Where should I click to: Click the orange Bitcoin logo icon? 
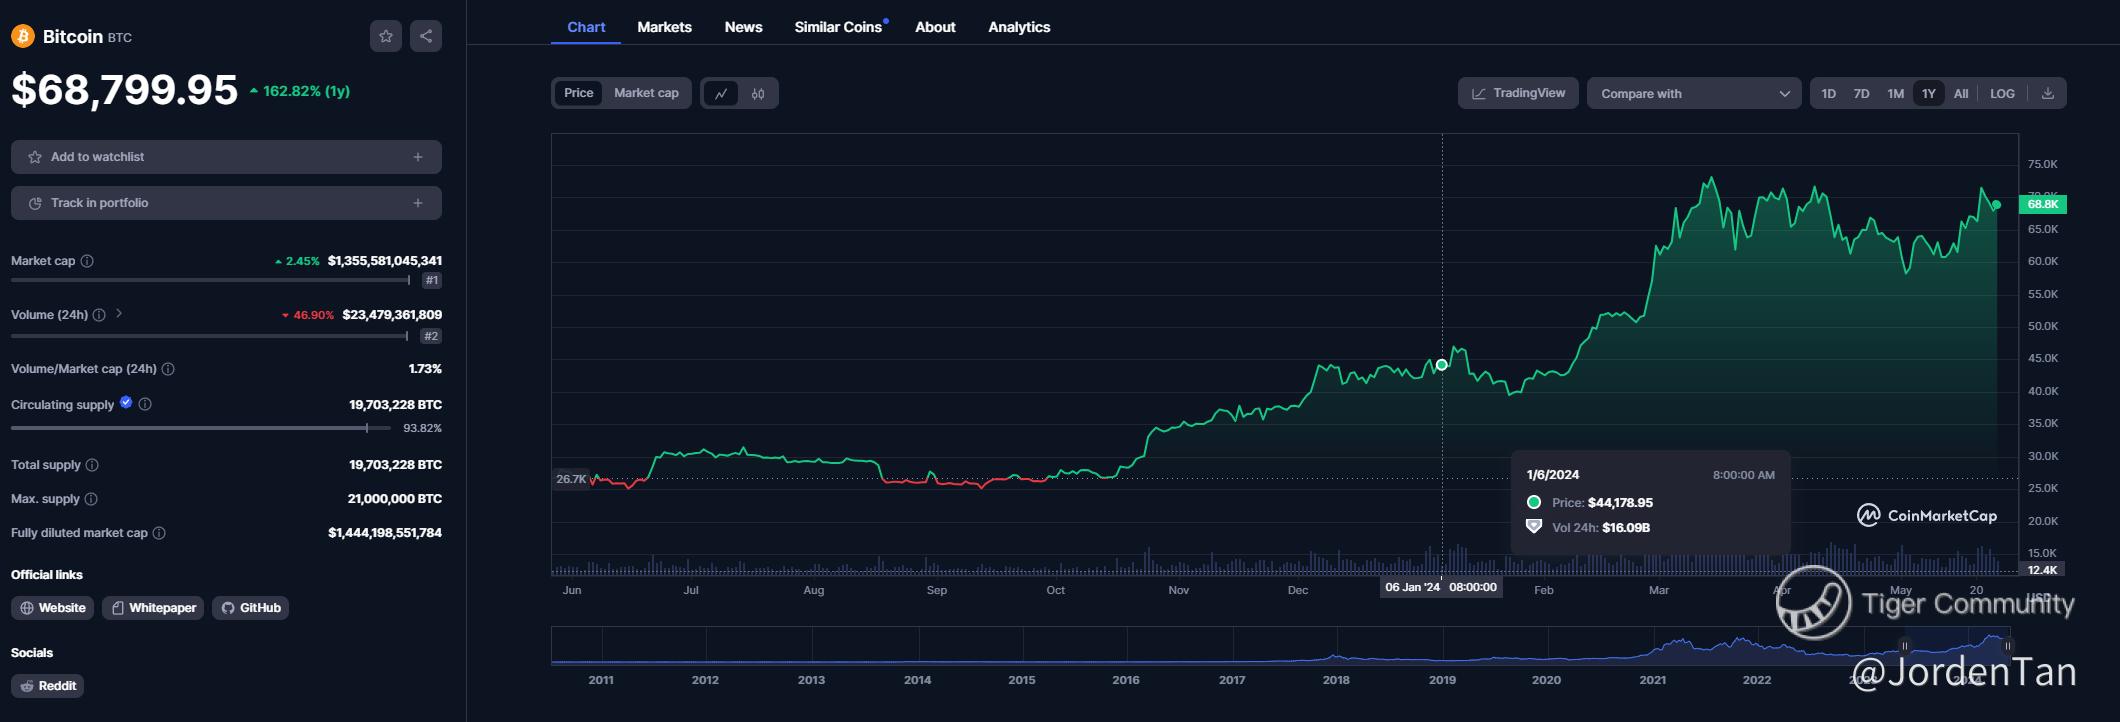[x=22, y=36]
